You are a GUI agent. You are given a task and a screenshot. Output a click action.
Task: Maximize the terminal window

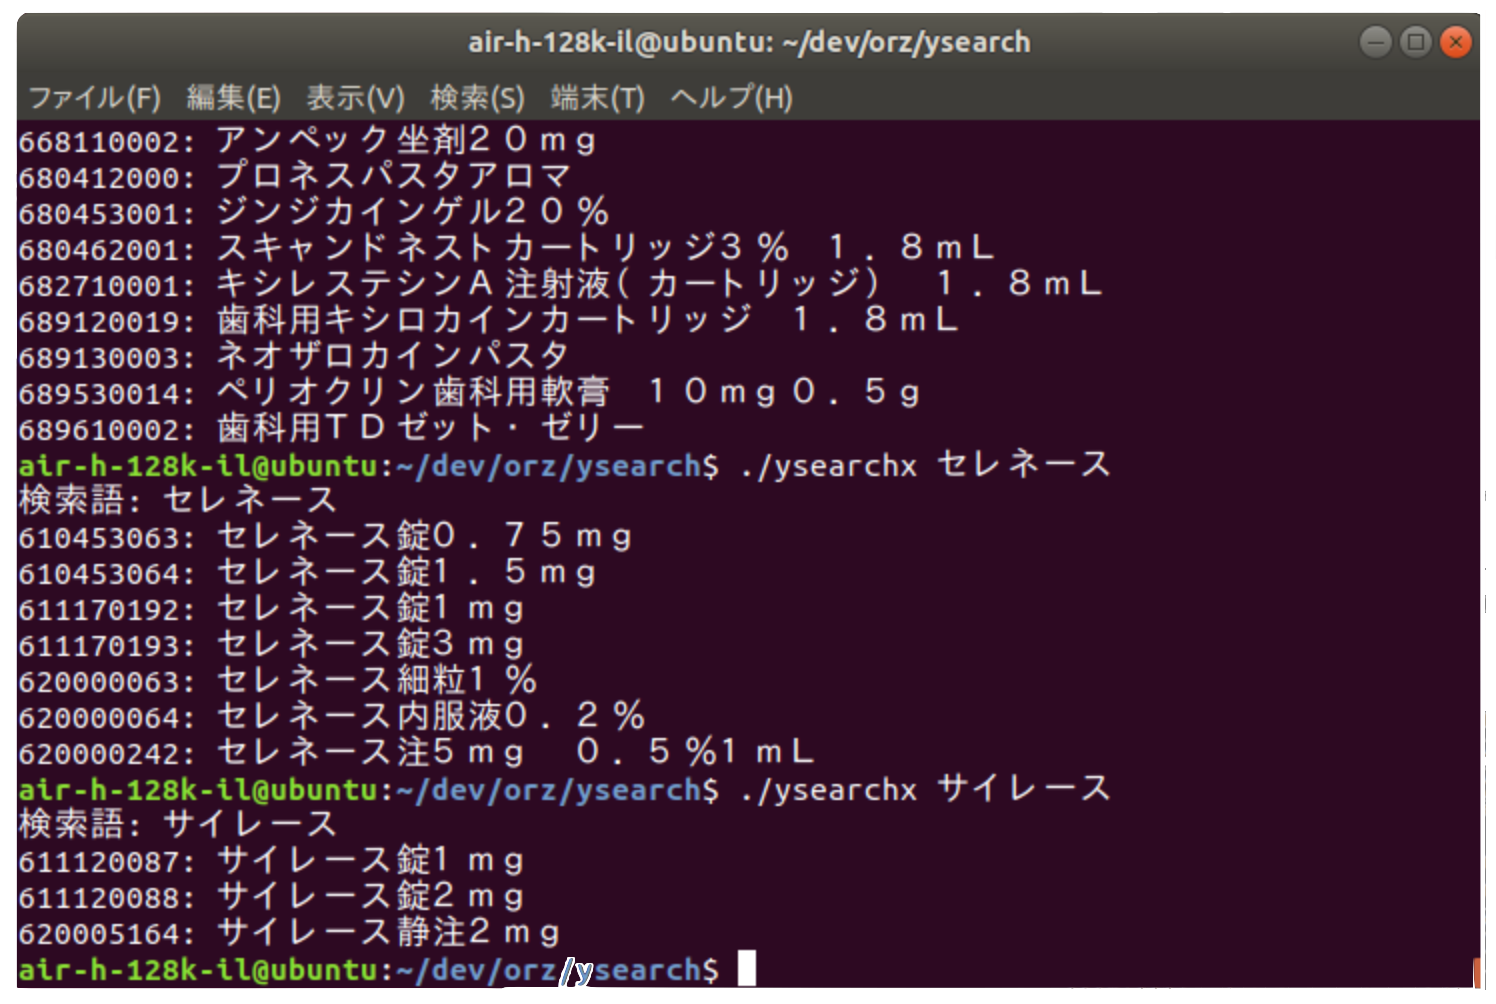(x=1415, y=42)
